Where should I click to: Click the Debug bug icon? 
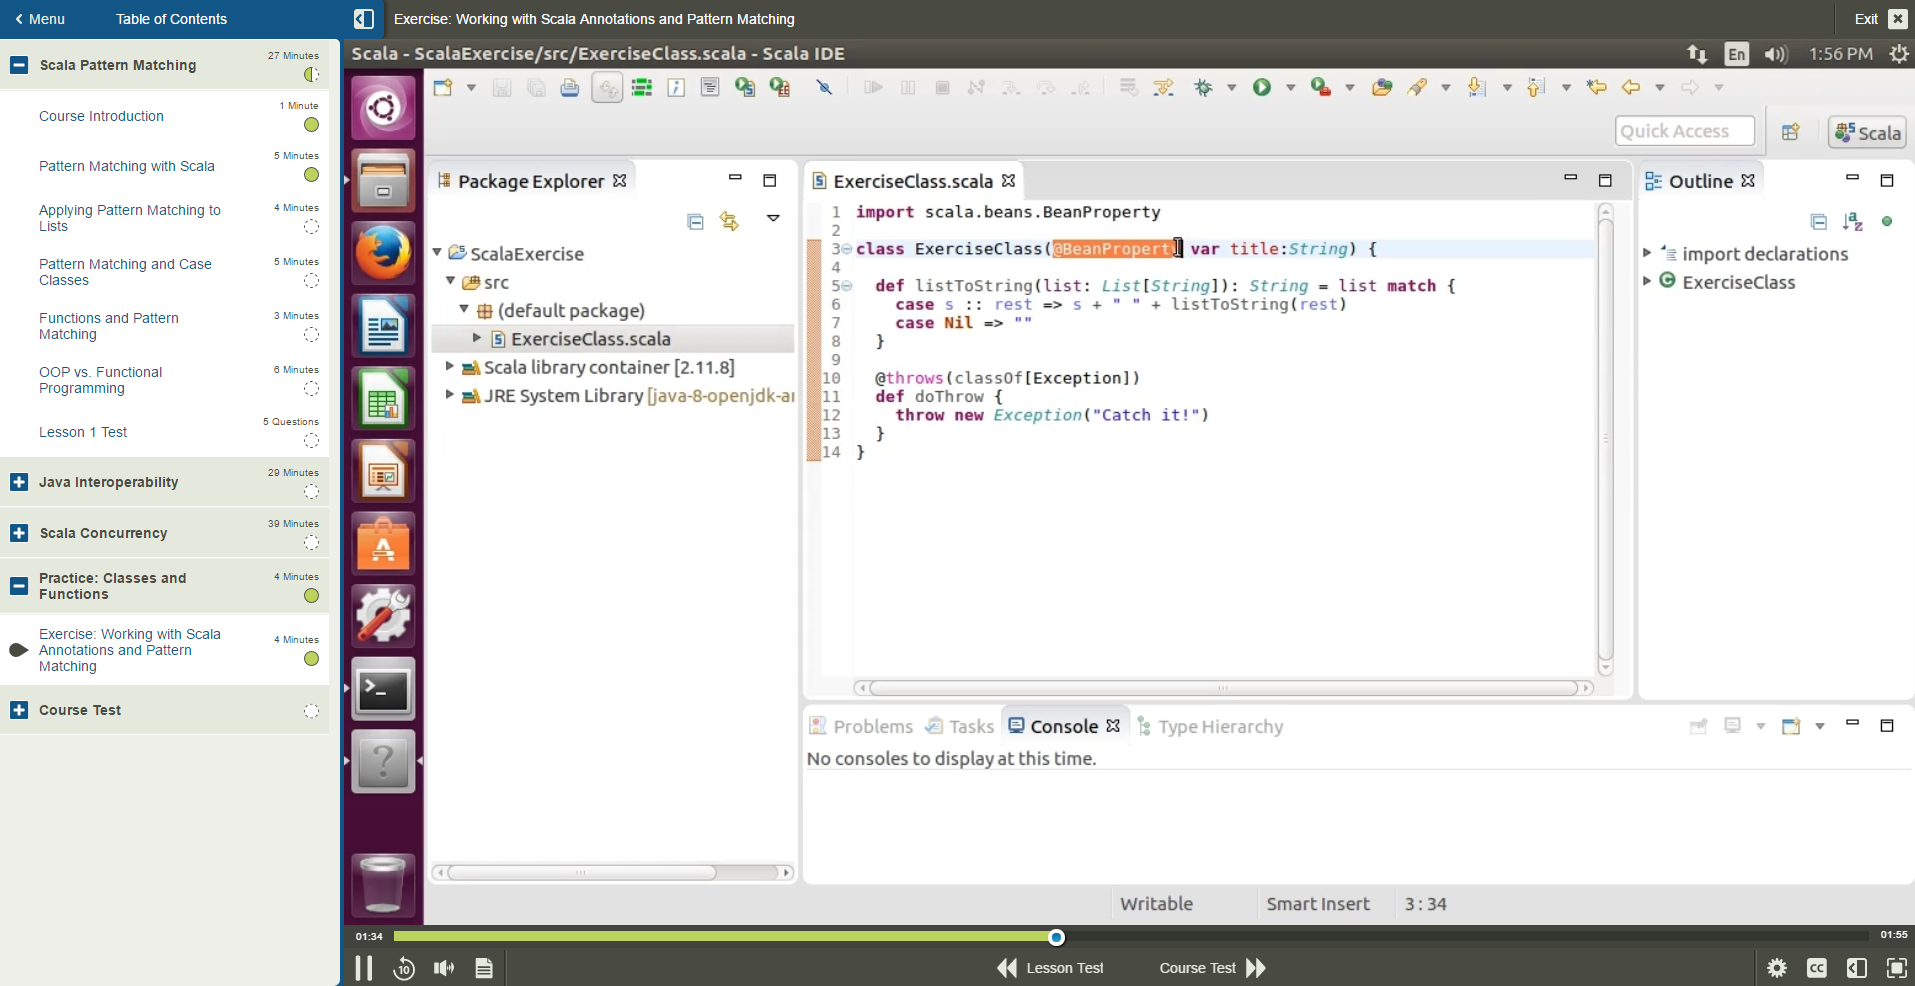(x=1203, y=88)
